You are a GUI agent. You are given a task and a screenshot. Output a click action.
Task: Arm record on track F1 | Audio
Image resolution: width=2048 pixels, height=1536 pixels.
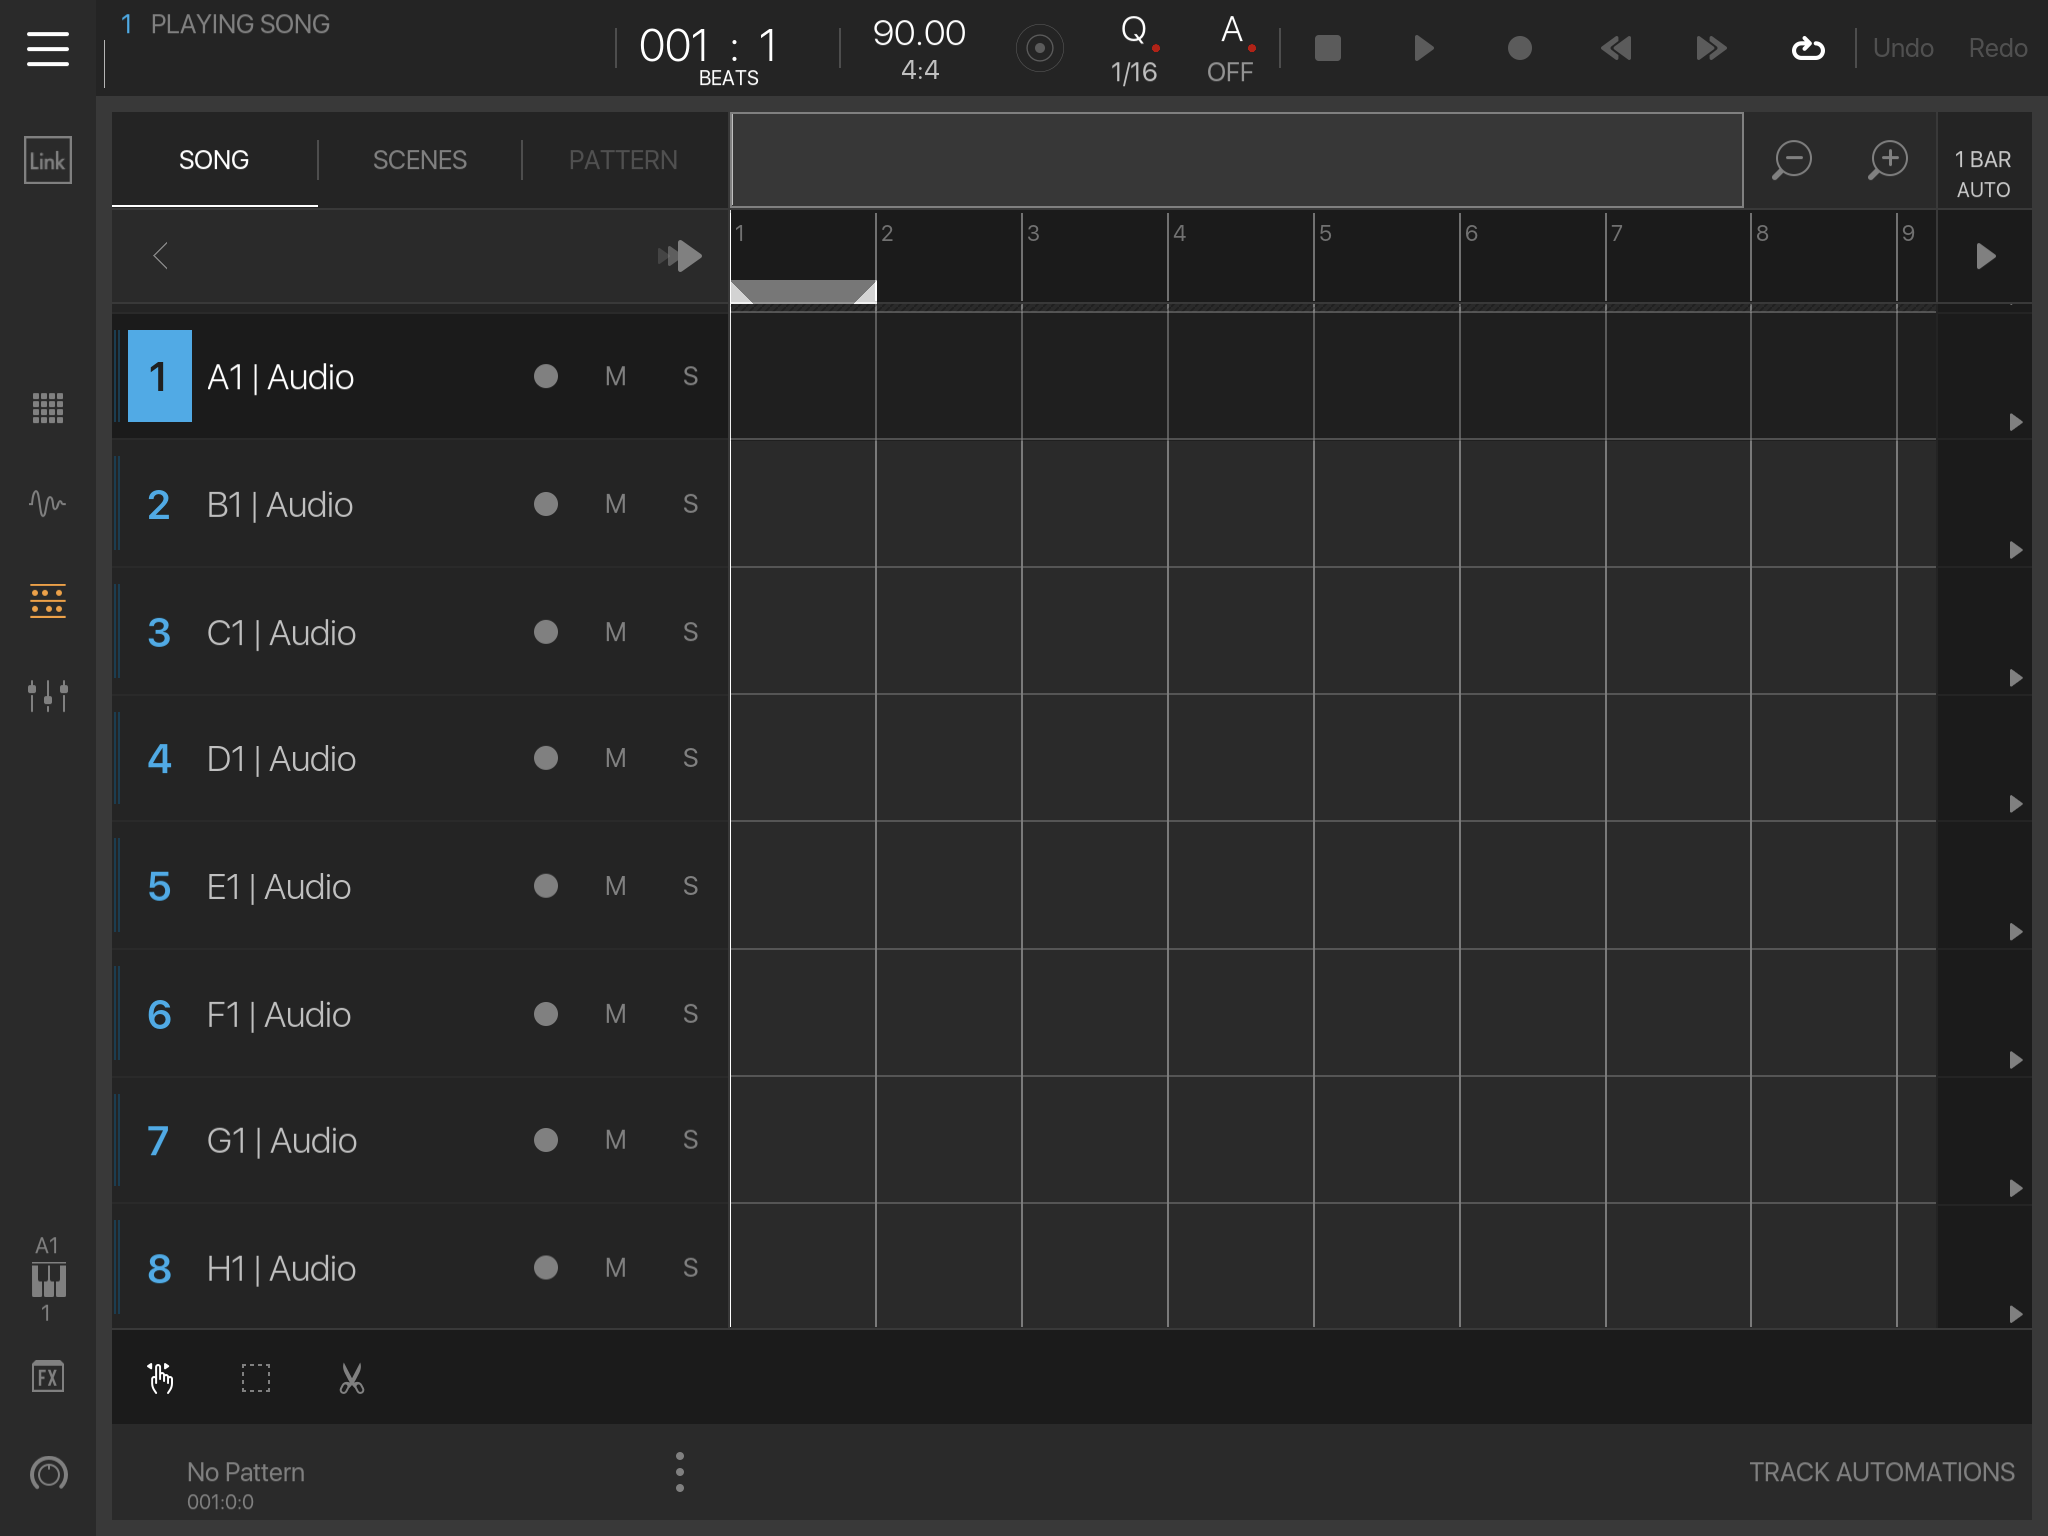[546, 1014]
